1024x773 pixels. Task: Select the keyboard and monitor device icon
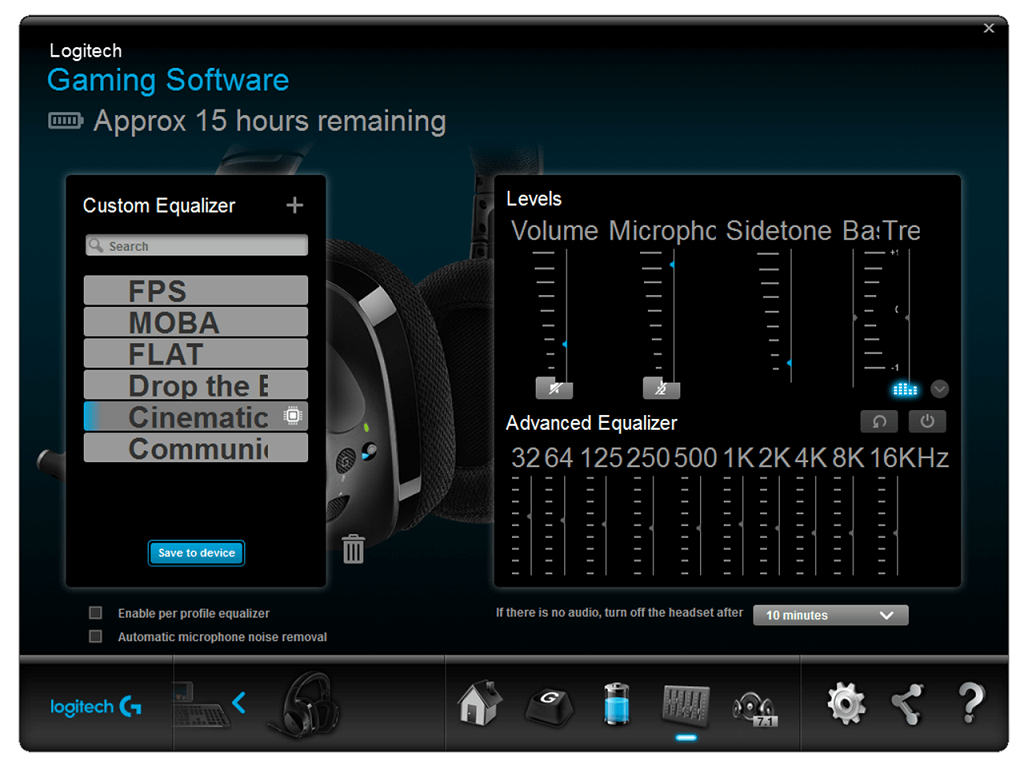200,704
